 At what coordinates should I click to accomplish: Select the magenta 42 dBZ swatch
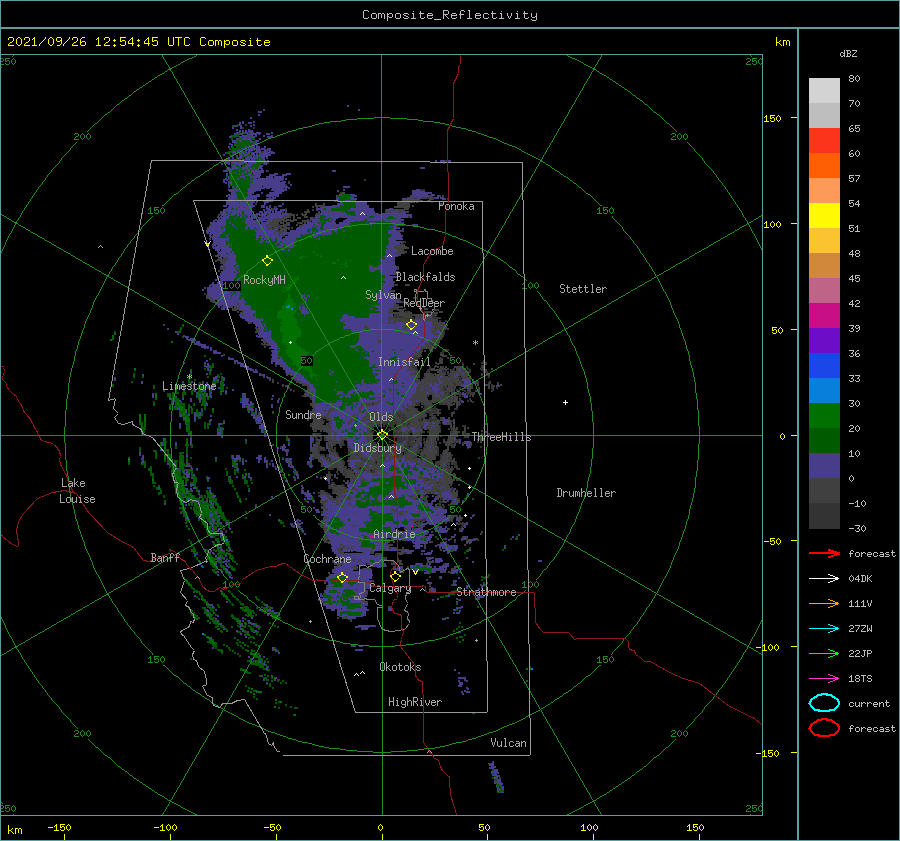(x=824, y=315)
